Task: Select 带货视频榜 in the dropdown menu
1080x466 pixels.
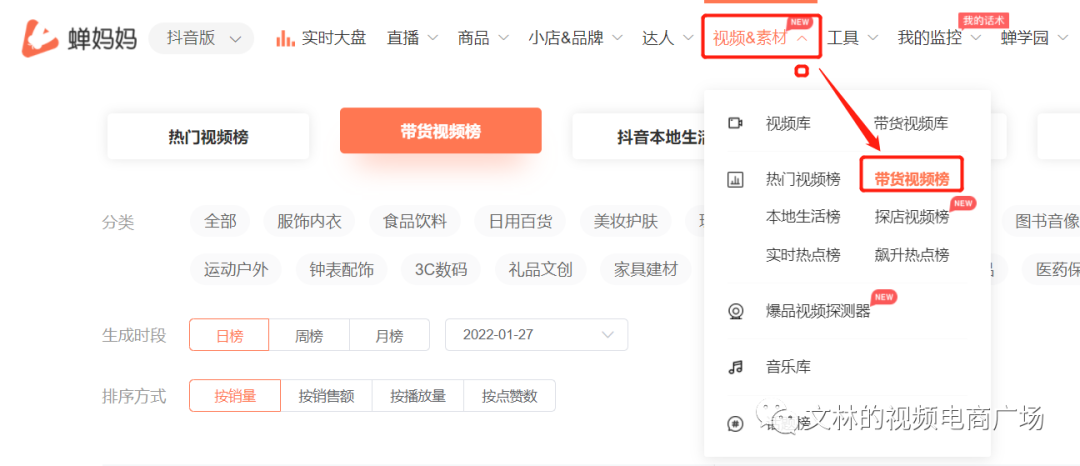Action: point(912,180)
